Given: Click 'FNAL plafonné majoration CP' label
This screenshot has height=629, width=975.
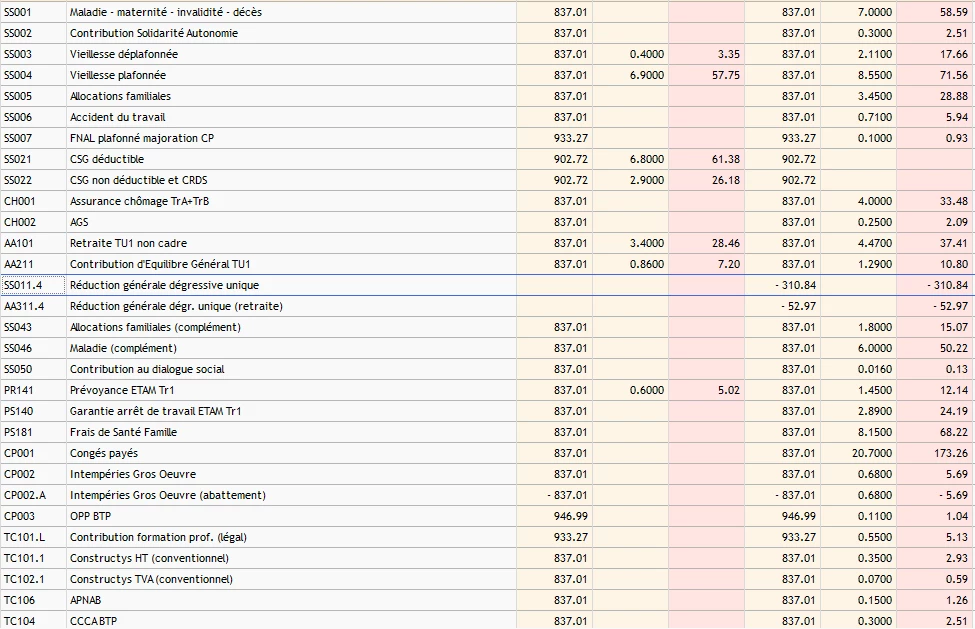Looking at the screenshot, I should pos(142,139).
